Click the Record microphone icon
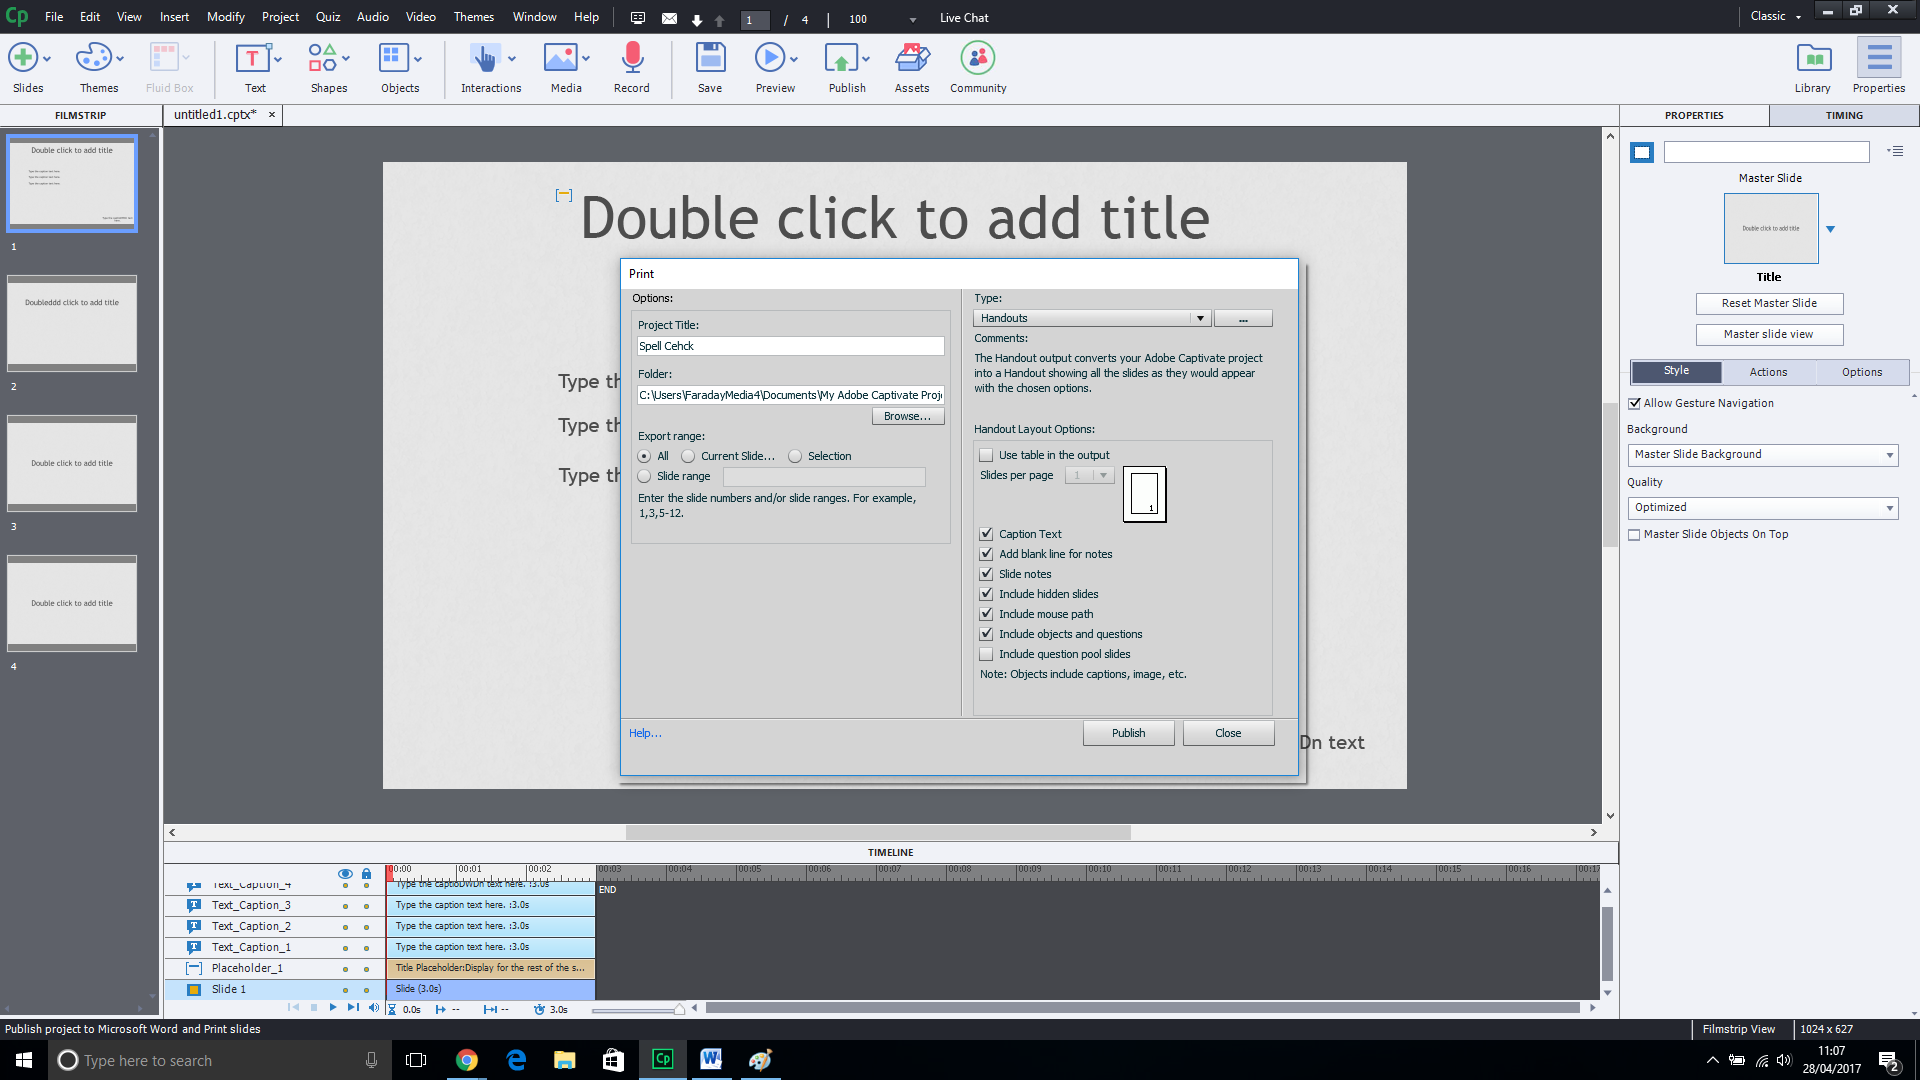Image resolution: width=1920 pixels, height=1080 pixels. click(x=631, y=59)
